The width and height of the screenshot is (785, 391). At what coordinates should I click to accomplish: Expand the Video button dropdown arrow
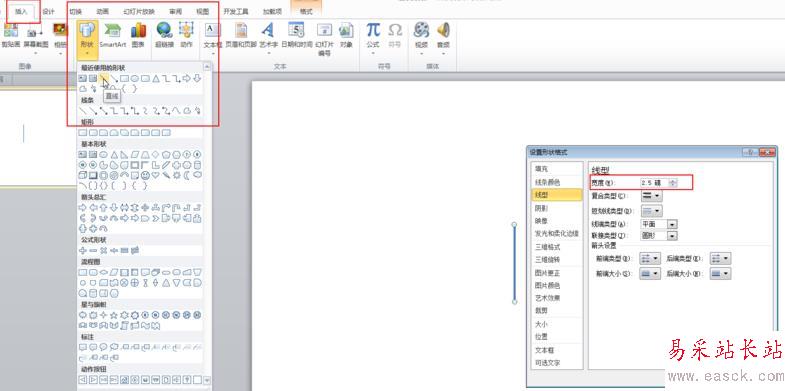tap(421, 53)
